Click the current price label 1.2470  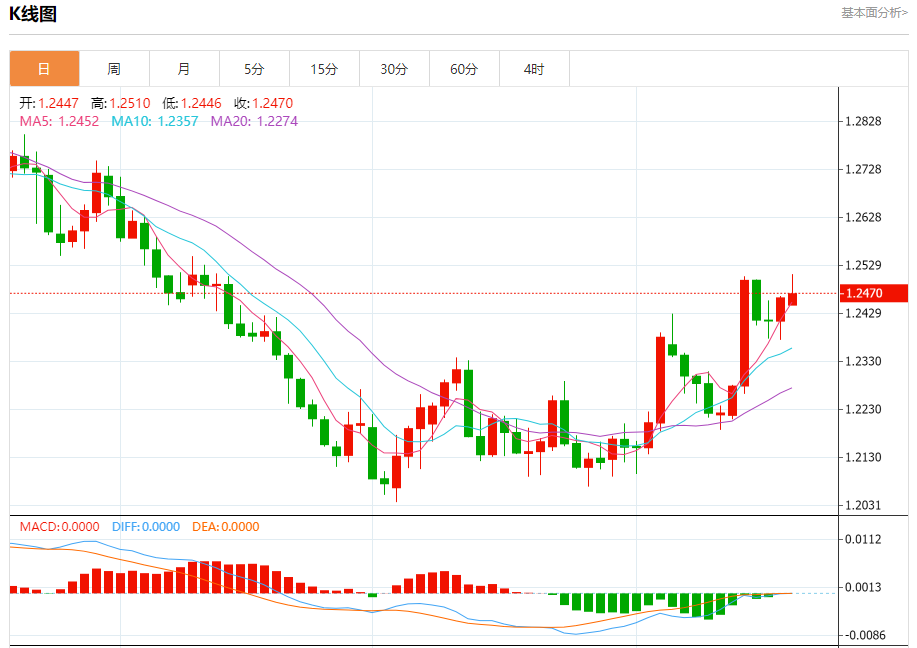874,293
